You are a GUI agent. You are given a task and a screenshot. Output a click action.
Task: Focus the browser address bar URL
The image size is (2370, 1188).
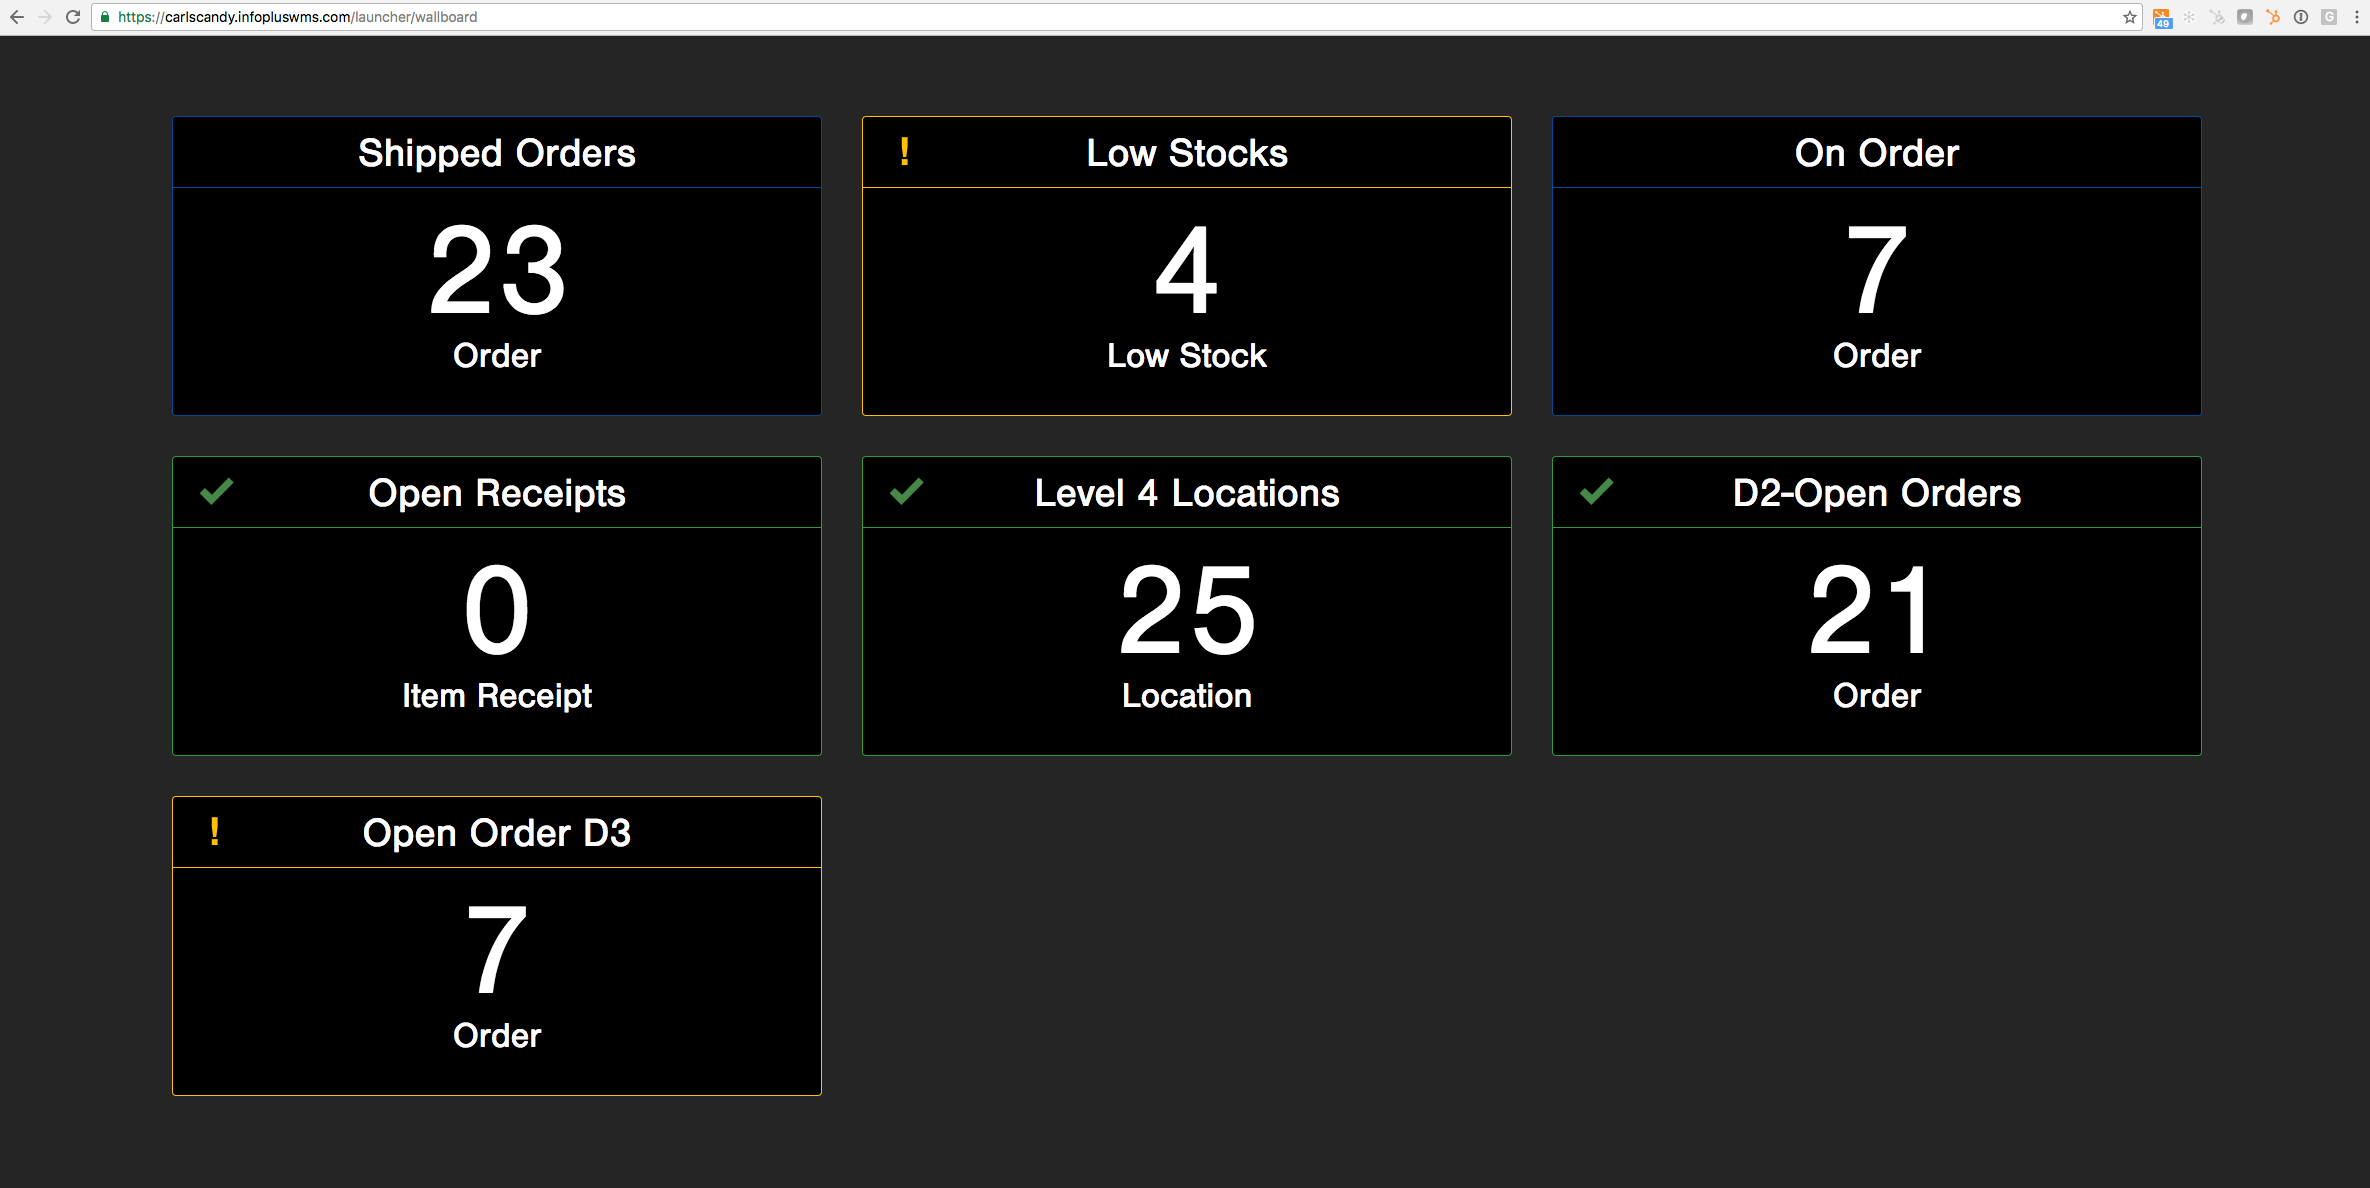pos(298,17)
